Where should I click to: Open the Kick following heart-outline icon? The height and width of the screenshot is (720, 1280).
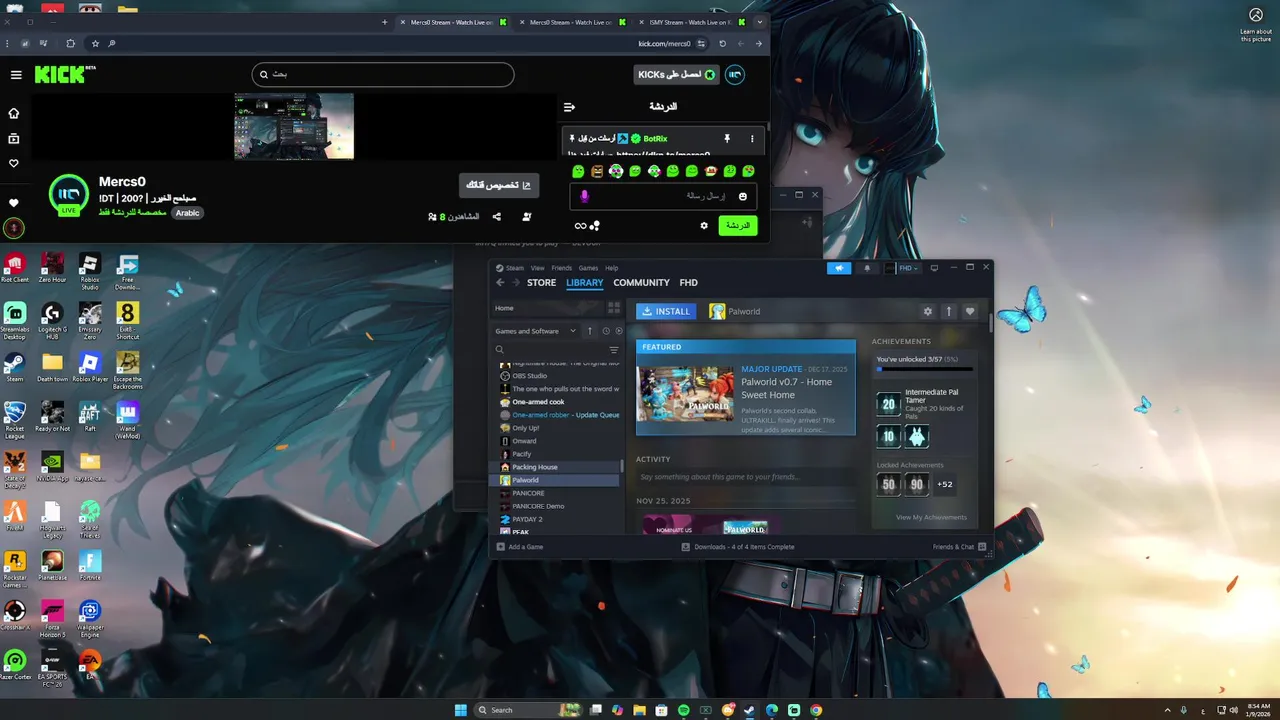click(14, 163)
